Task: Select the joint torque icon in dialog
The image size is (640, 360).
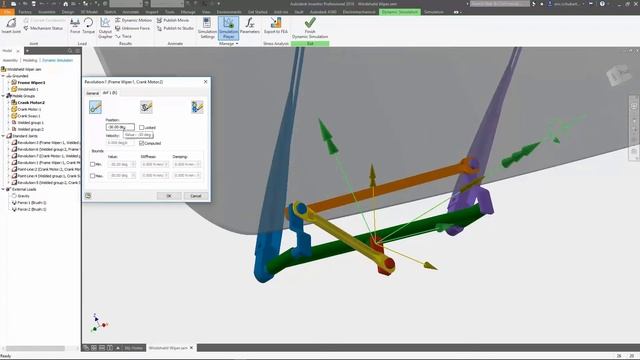Action: [146, 107]
